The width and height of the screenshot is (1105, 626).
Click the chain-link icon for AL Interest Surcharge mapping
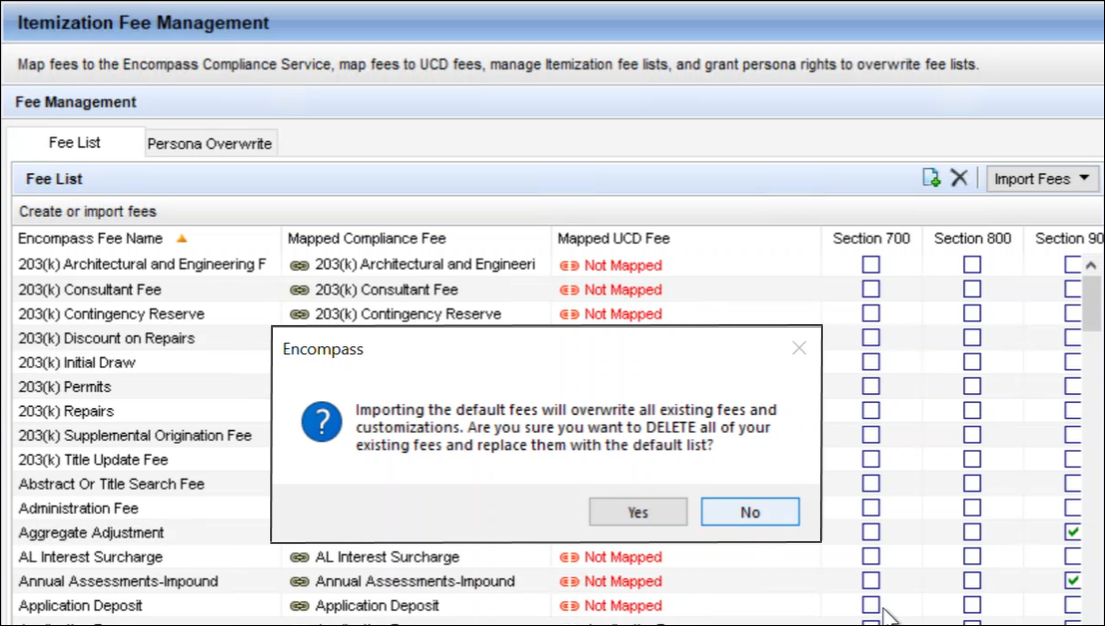[x=300, y=558]
